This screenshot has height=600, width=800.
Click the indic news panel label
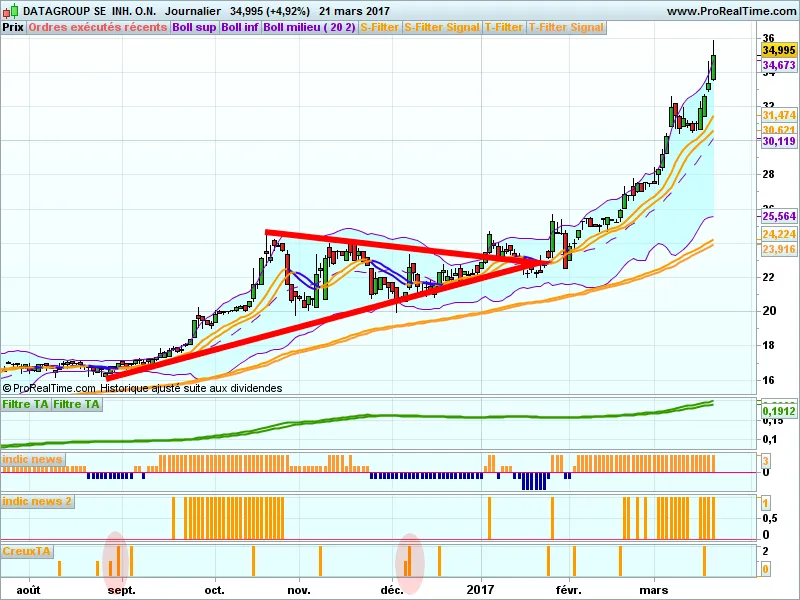coord(33,459)
